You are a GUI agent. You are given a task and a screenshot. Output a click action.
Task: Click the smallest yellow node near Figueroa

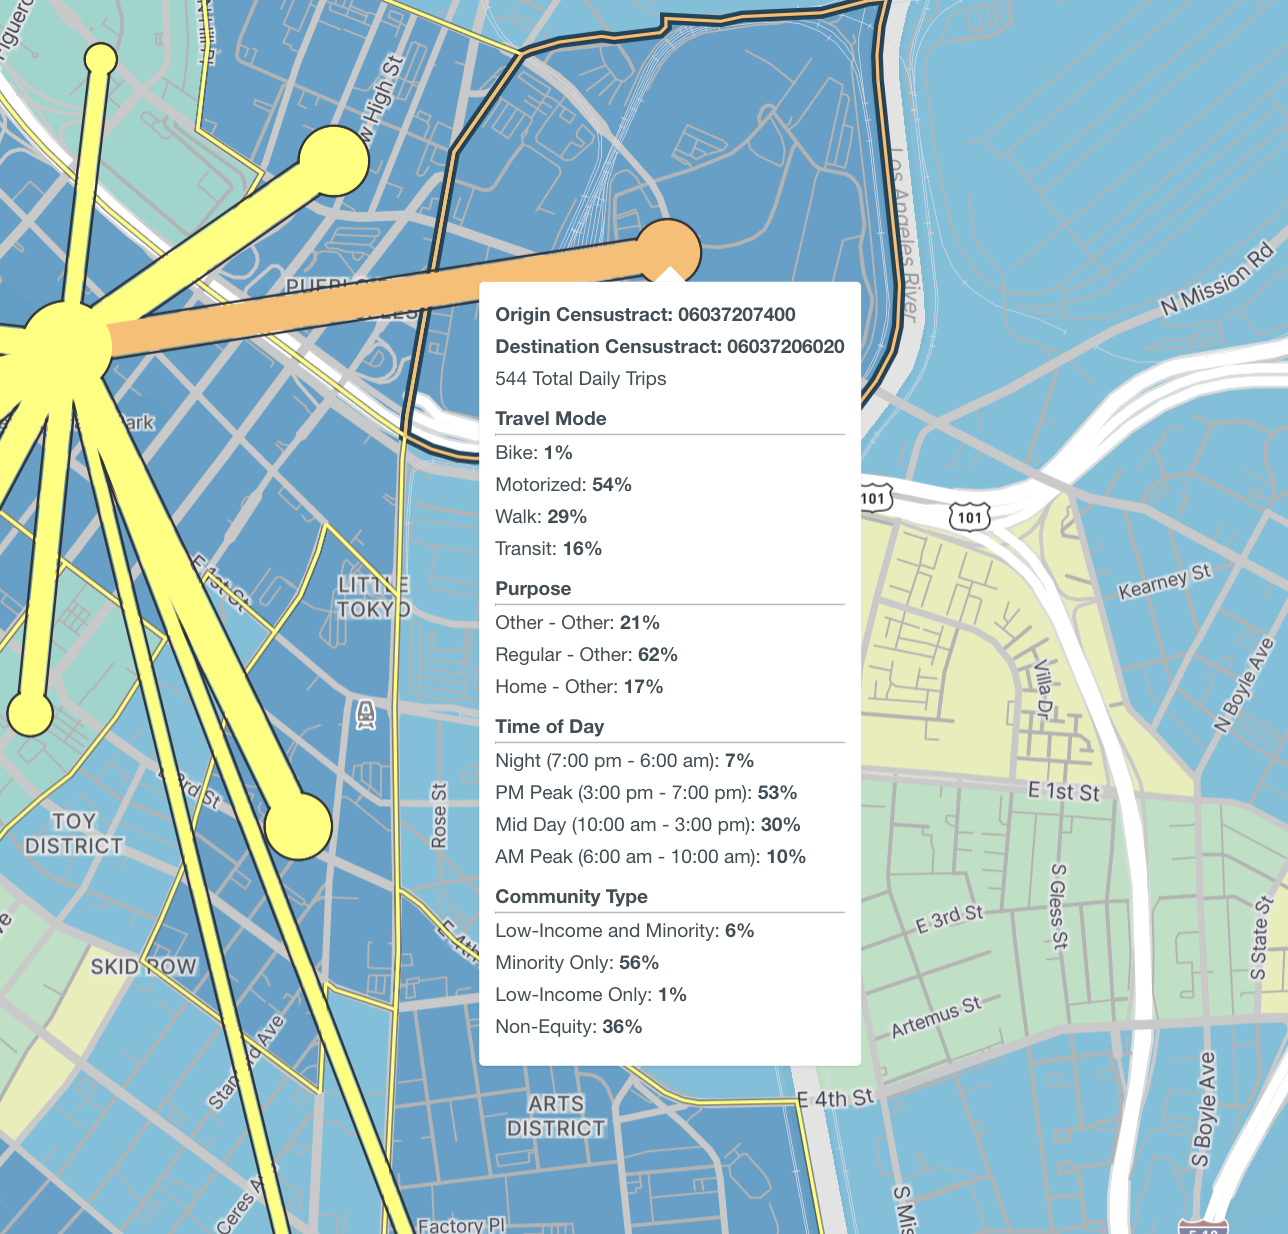[100, 59]
